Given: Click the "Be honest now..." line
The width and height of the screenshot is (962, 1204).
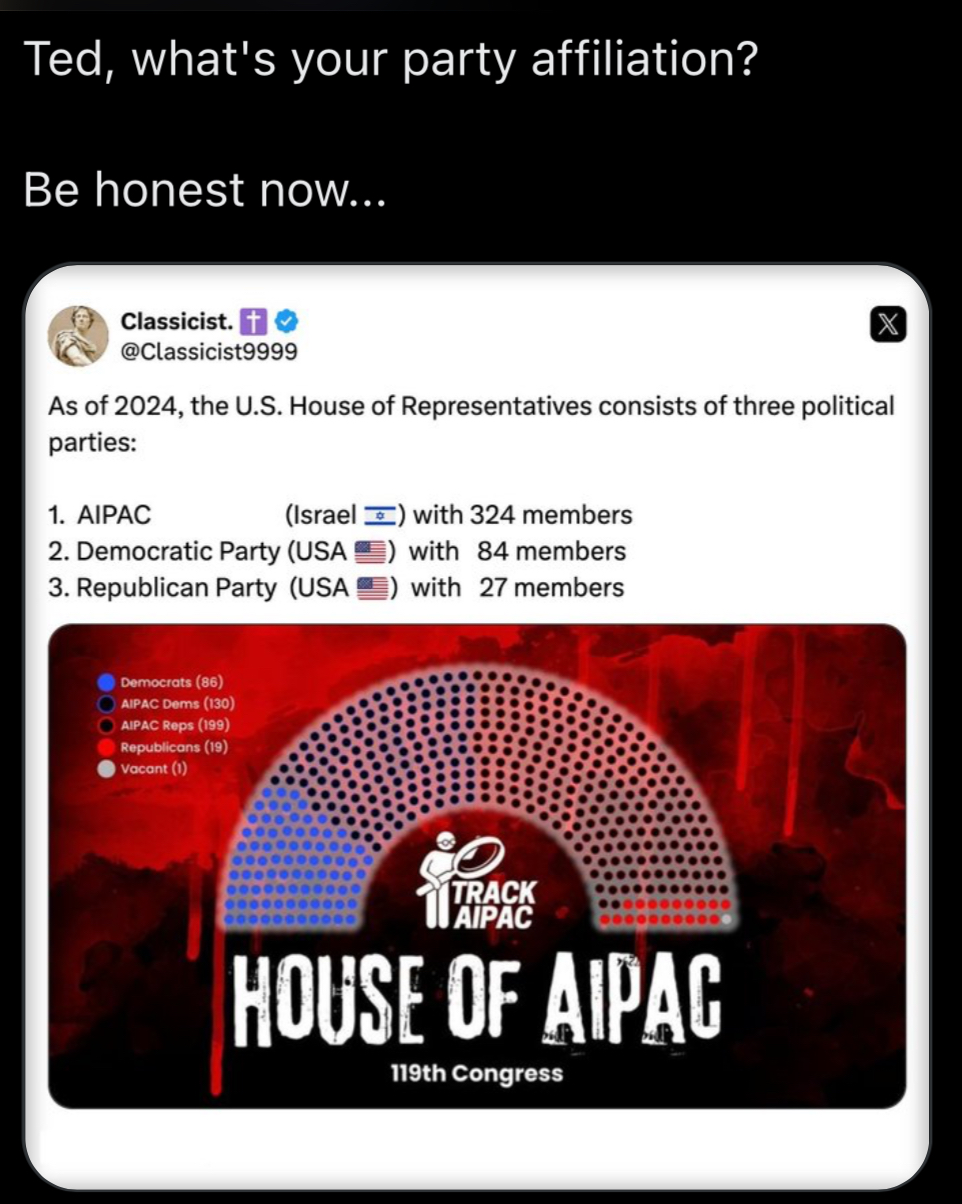Looking at the screenshot, I should 203,189.
